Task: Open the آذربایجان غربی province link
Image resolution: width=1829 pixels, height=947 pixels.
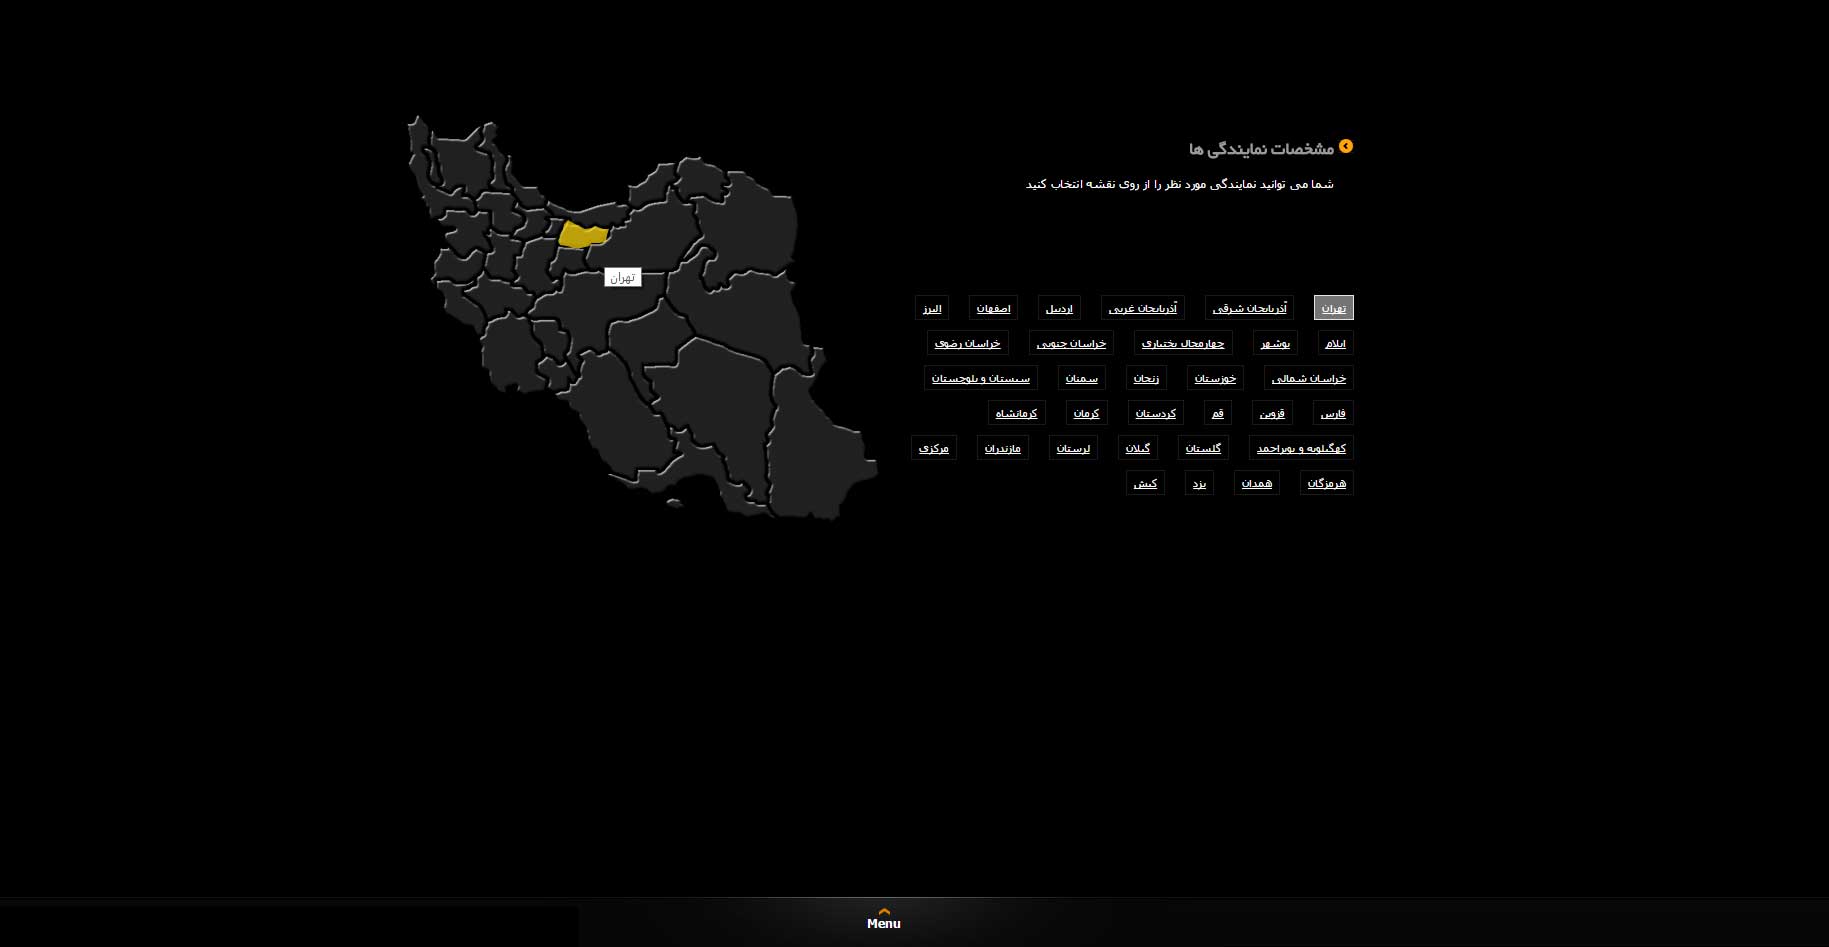Action: coord(1142,308)
